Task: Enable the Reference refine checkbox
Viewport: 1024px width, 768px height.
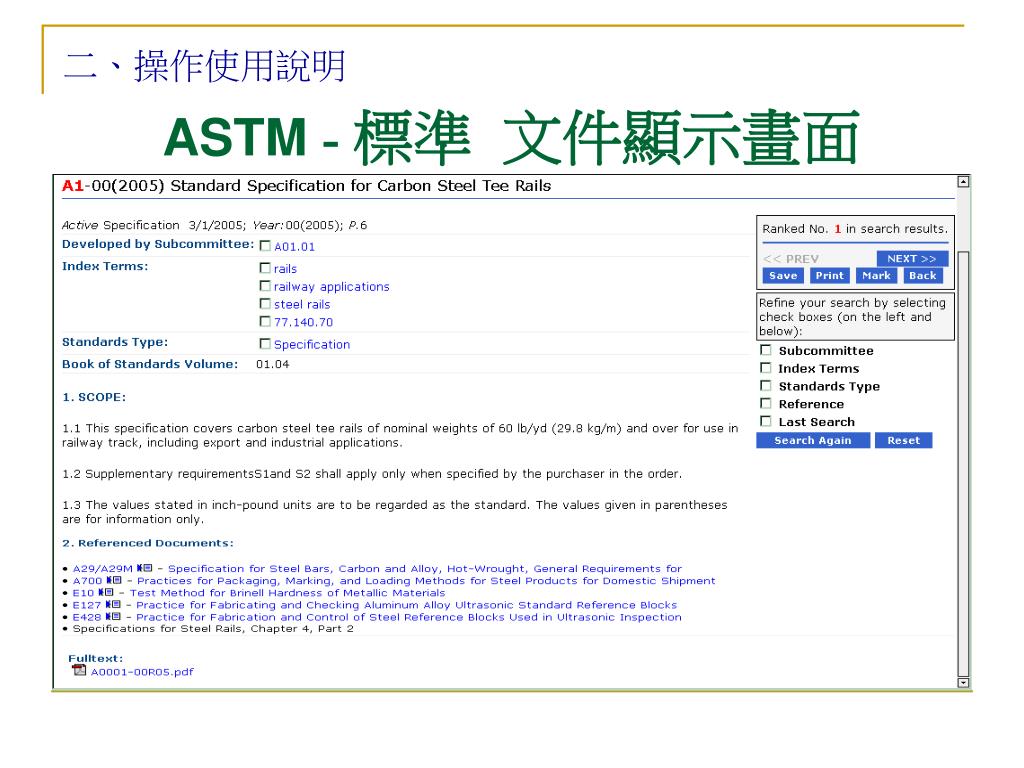Action: tap(765, 404)
